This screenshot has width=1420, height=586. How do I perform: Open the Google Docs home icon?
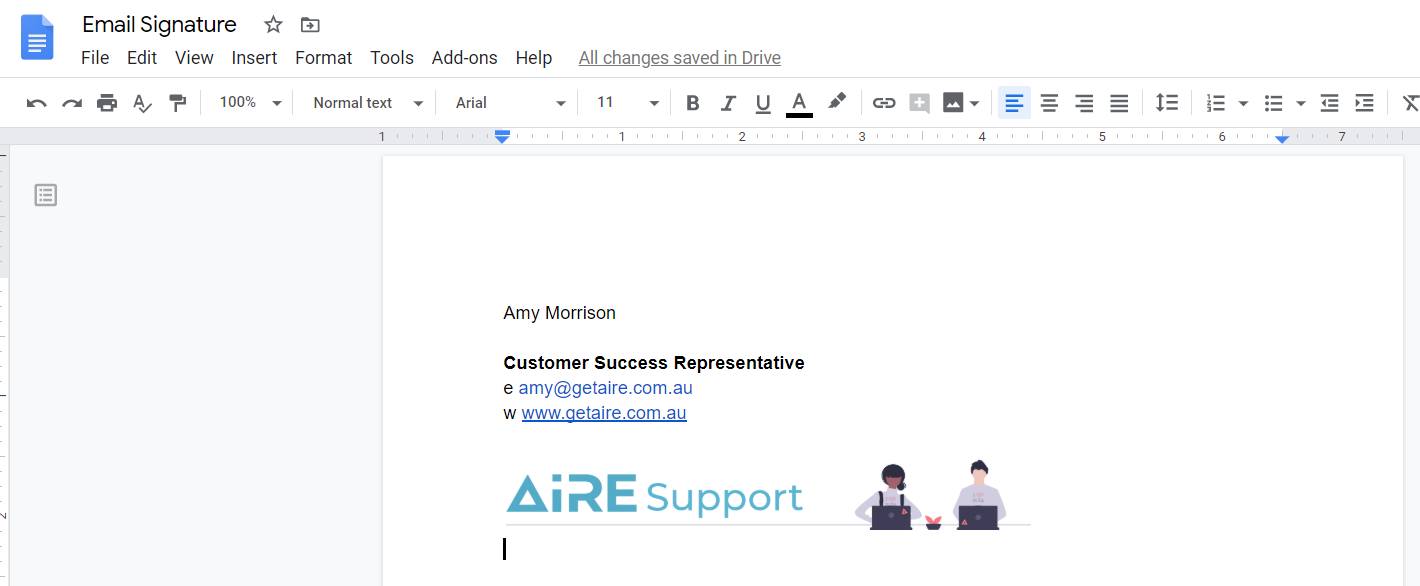click(x=37, y=38)
